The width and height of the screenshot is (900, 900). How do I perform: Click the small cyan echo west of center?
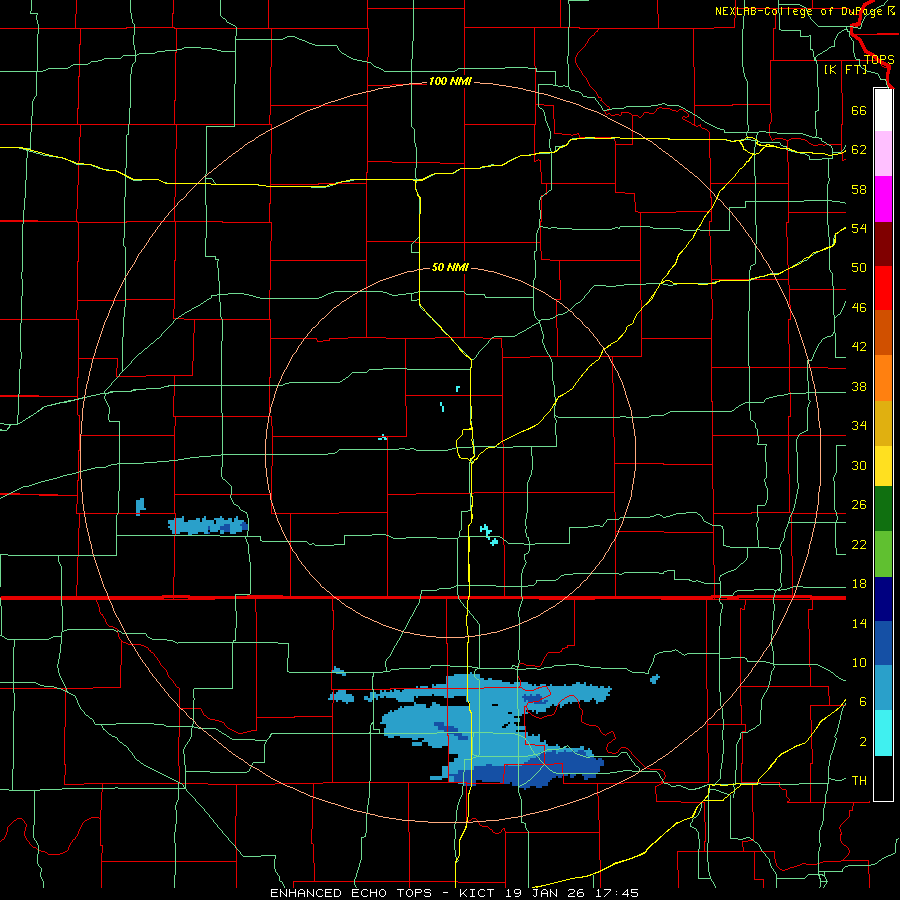coord(383,438)
